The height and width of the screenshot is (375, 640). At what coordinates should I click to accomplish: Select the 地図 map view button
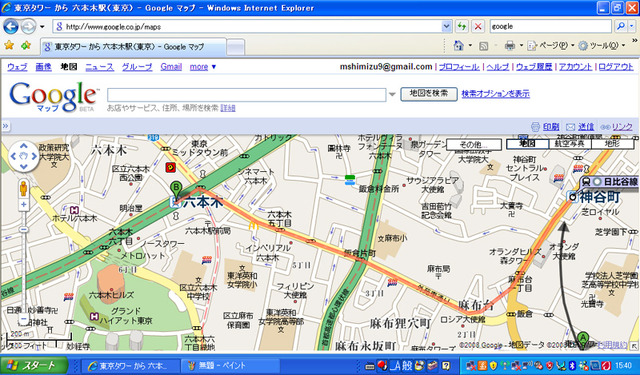(527, 144)
